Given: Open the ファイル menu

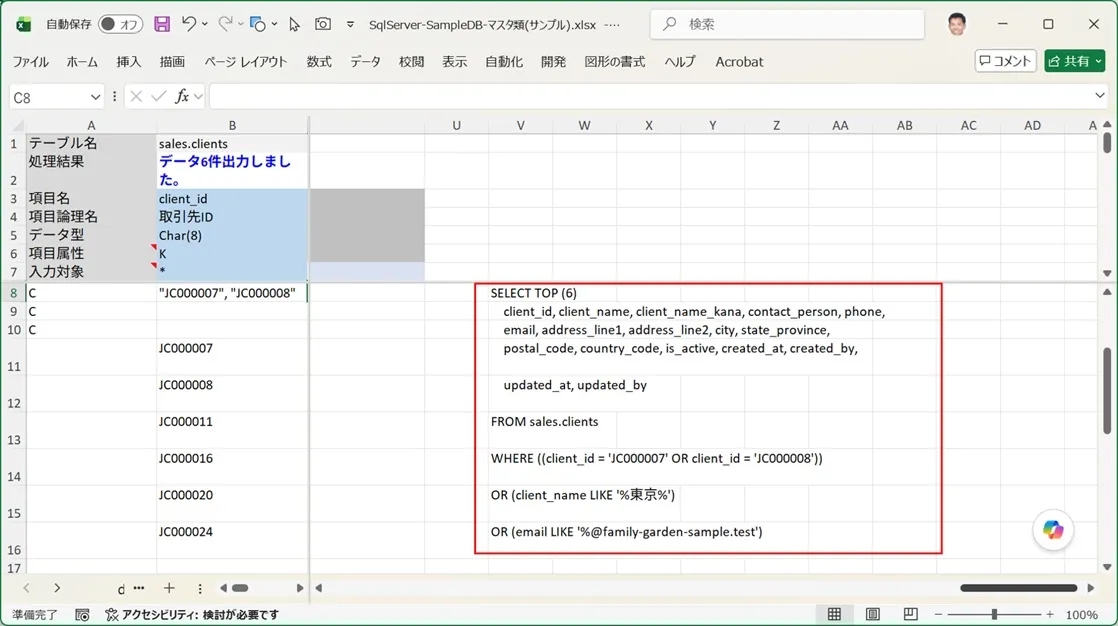Looking at the screenshot, I should [x=31, y=62].
